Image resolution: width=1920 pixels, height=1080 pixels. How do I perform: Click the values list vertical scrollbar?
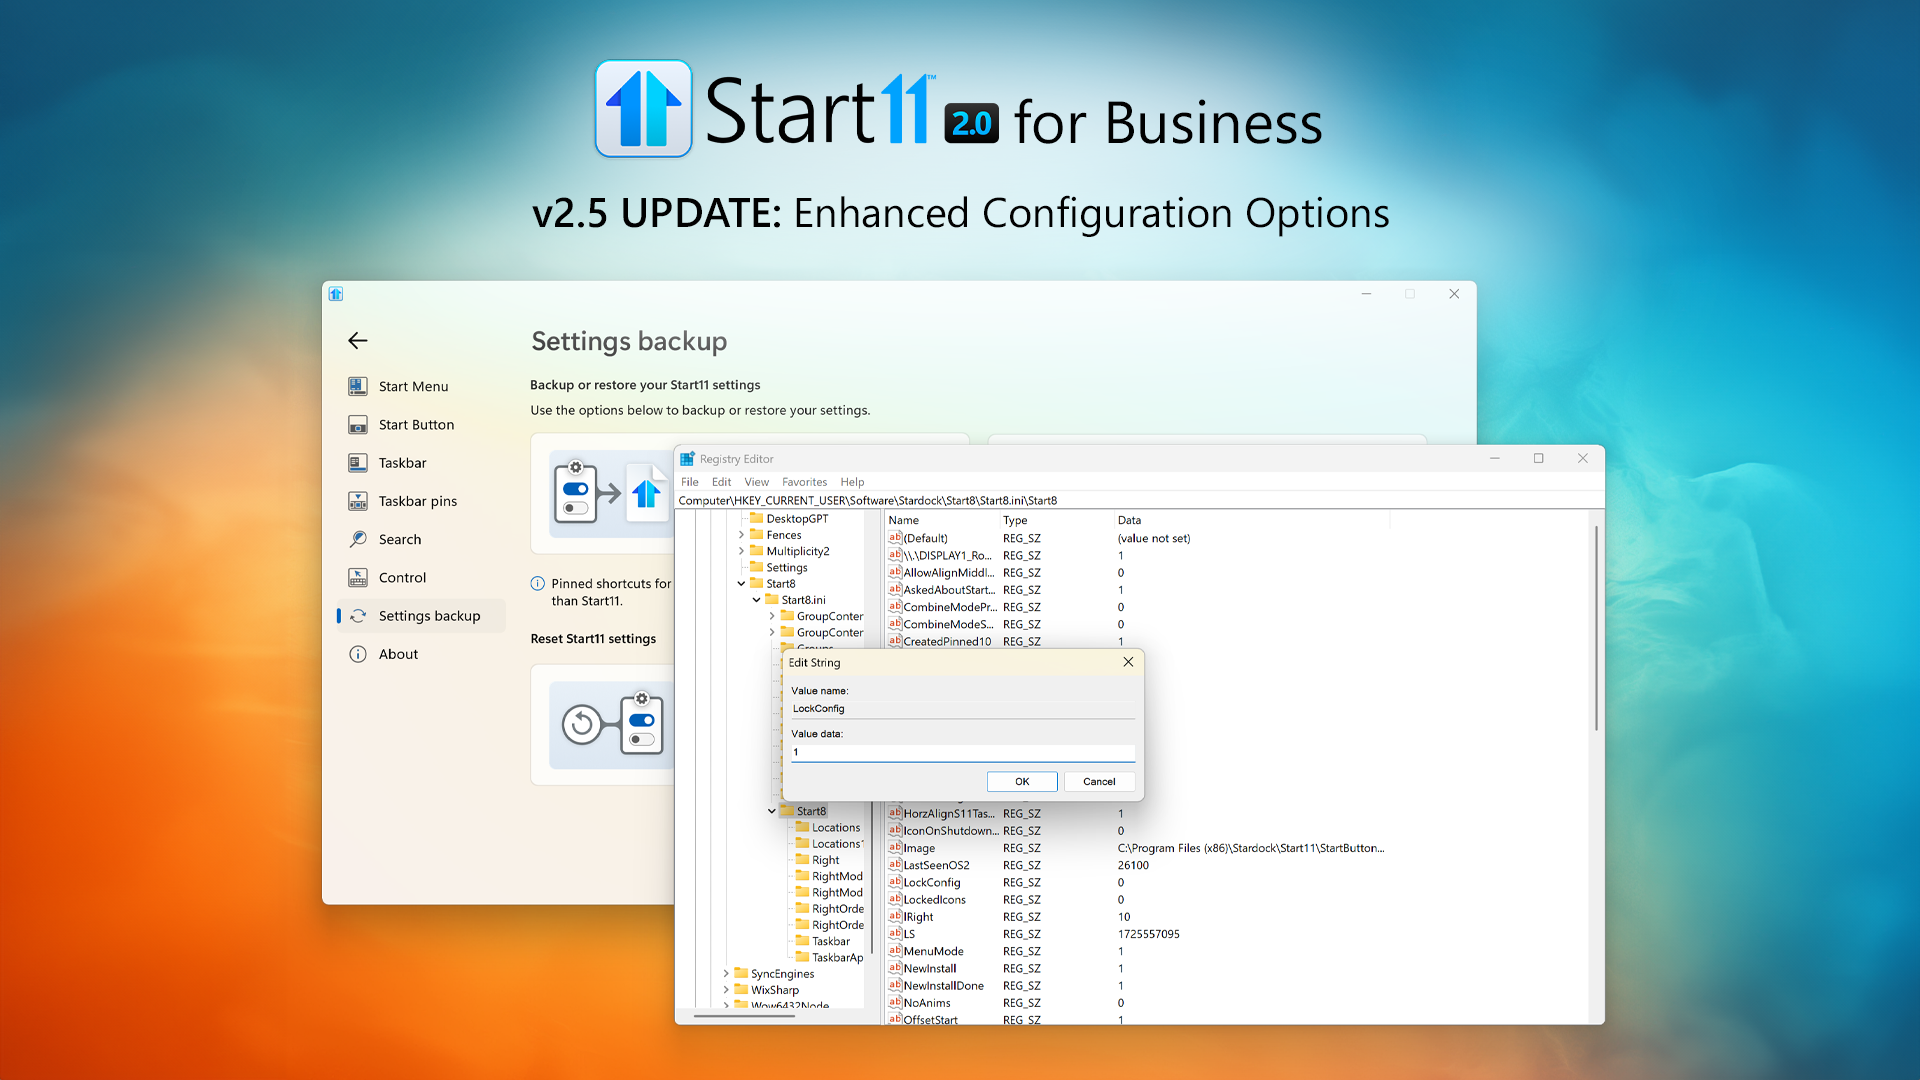pyautogui.click(x=1596, y=630)
